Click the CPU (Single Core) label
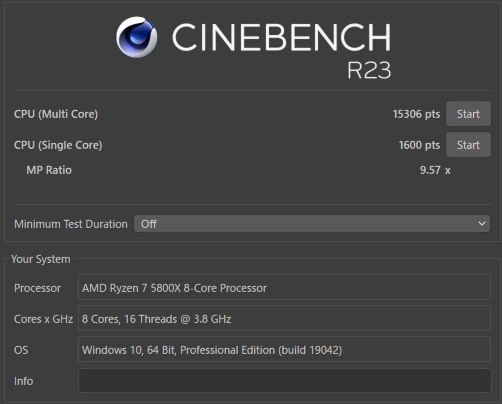 58,145
